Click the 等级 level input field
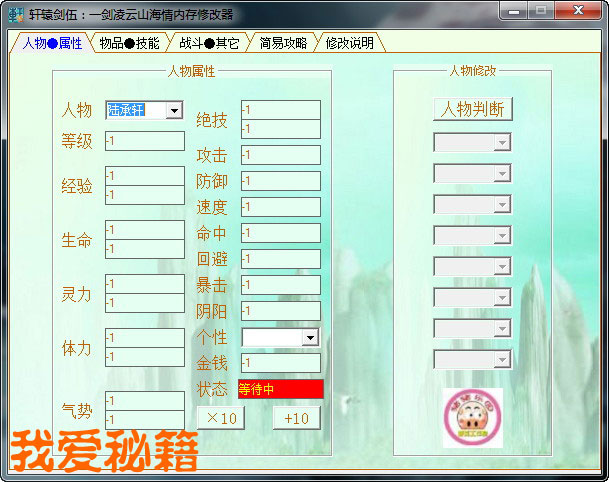This screenshot has width=609, height=482. [x=144, y=141]
